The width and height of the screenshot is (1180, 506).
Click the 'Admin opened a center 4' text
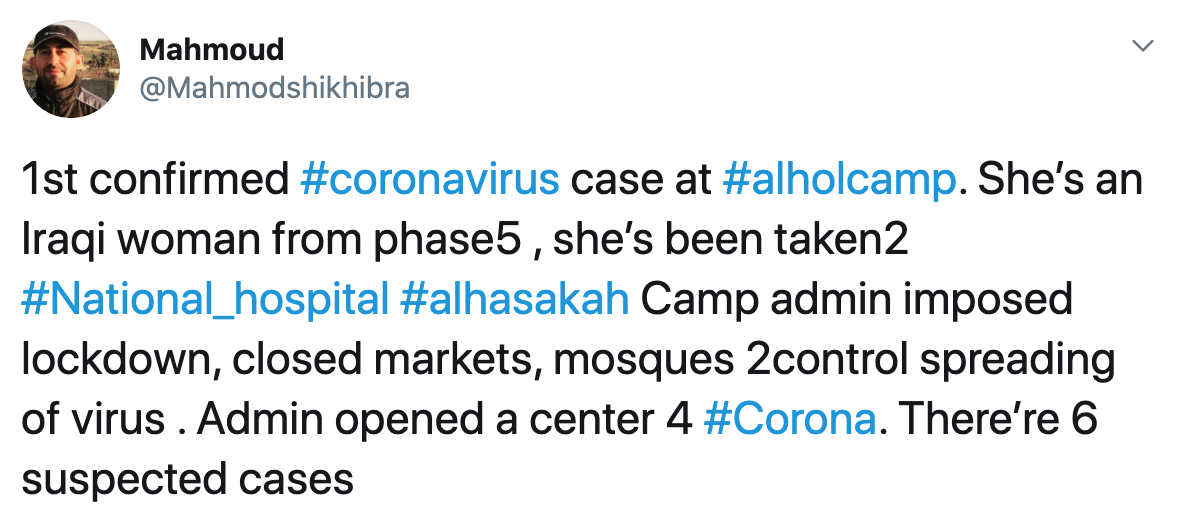pos(444,419)
